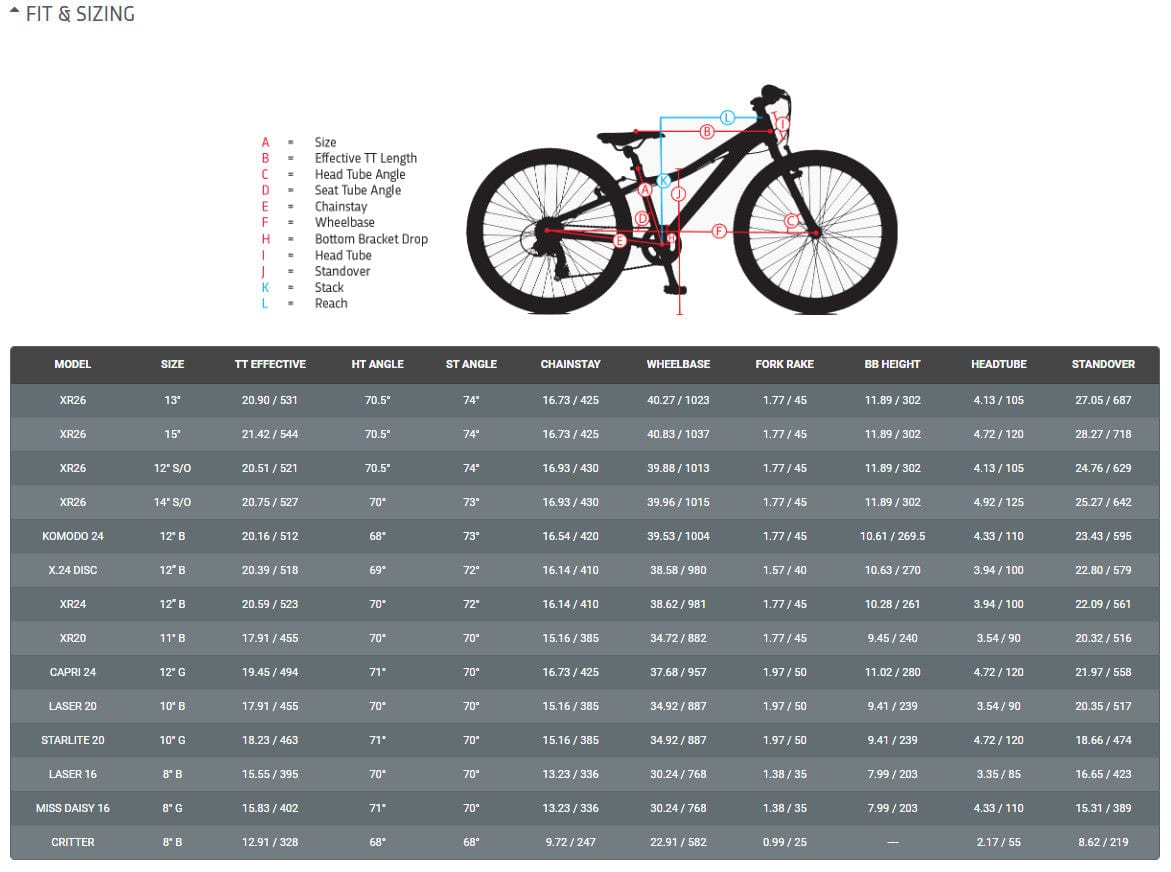1171x872 pixels.
Task: Click the circled J standover marker
Action: pyautogui.click(x=679, y=193)
